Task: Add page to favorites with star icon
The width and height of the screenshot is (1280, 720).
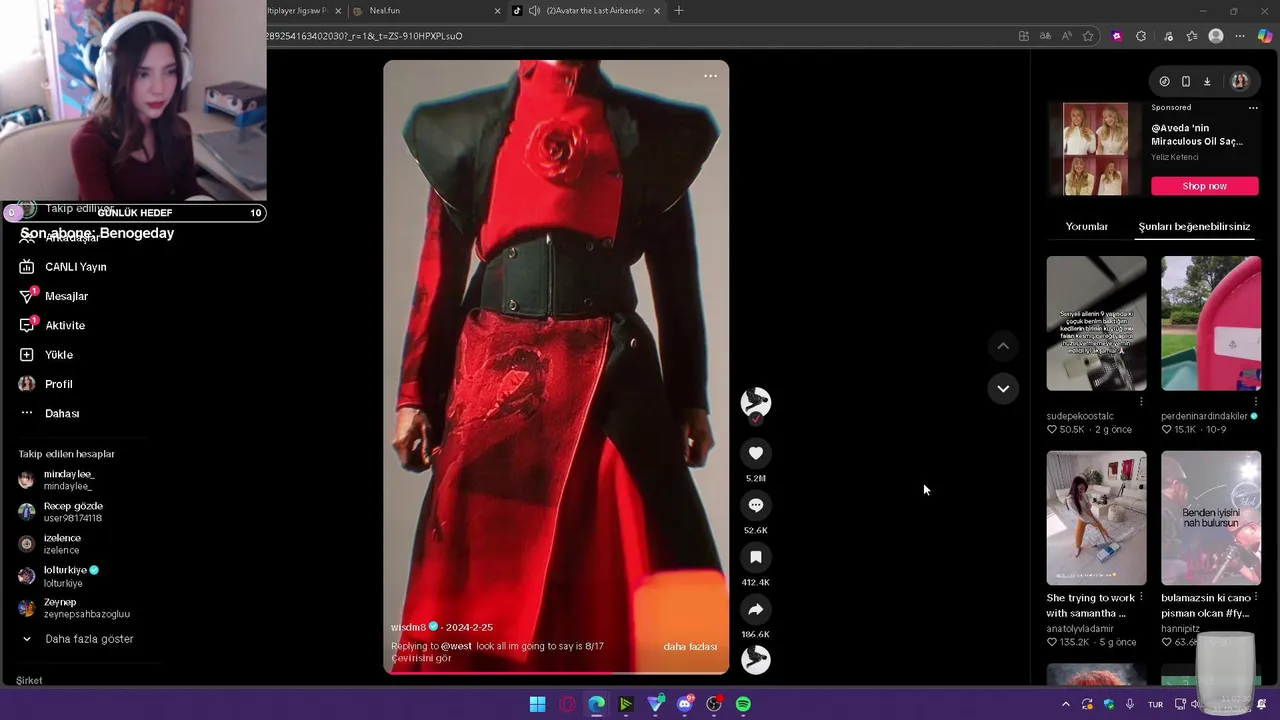Action: [x=1088, y=36]
